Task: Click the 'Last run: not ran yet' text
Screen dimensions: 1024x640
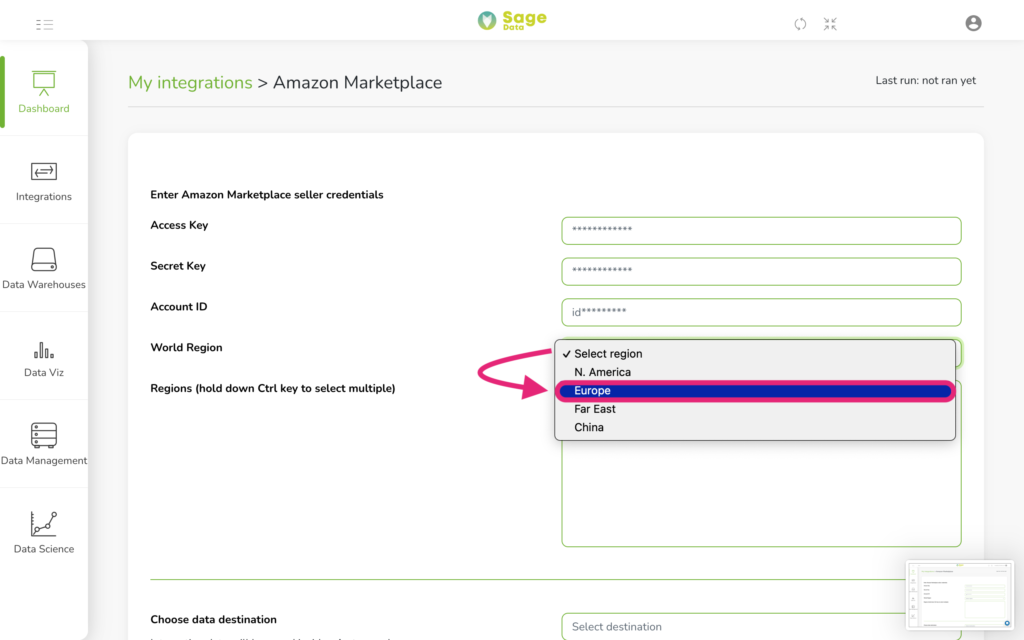Action: click(x=925, y=80)
